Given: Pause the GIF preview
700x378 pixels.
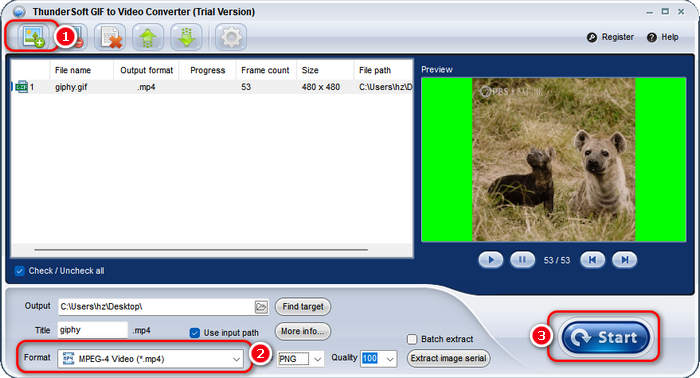Looking at the screenshot, I should [x=522, y=260].
